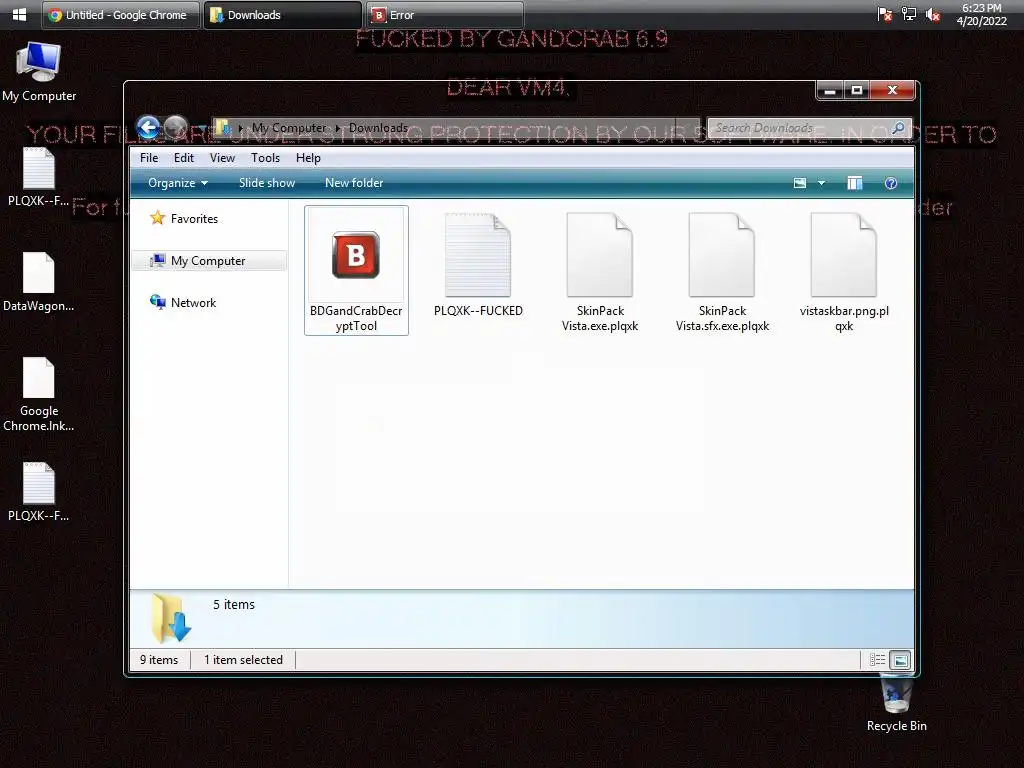Select SkinPack Vista.sfx.exe.plqxk file
Screen dimensions: 1024x768
coord(722,271)
